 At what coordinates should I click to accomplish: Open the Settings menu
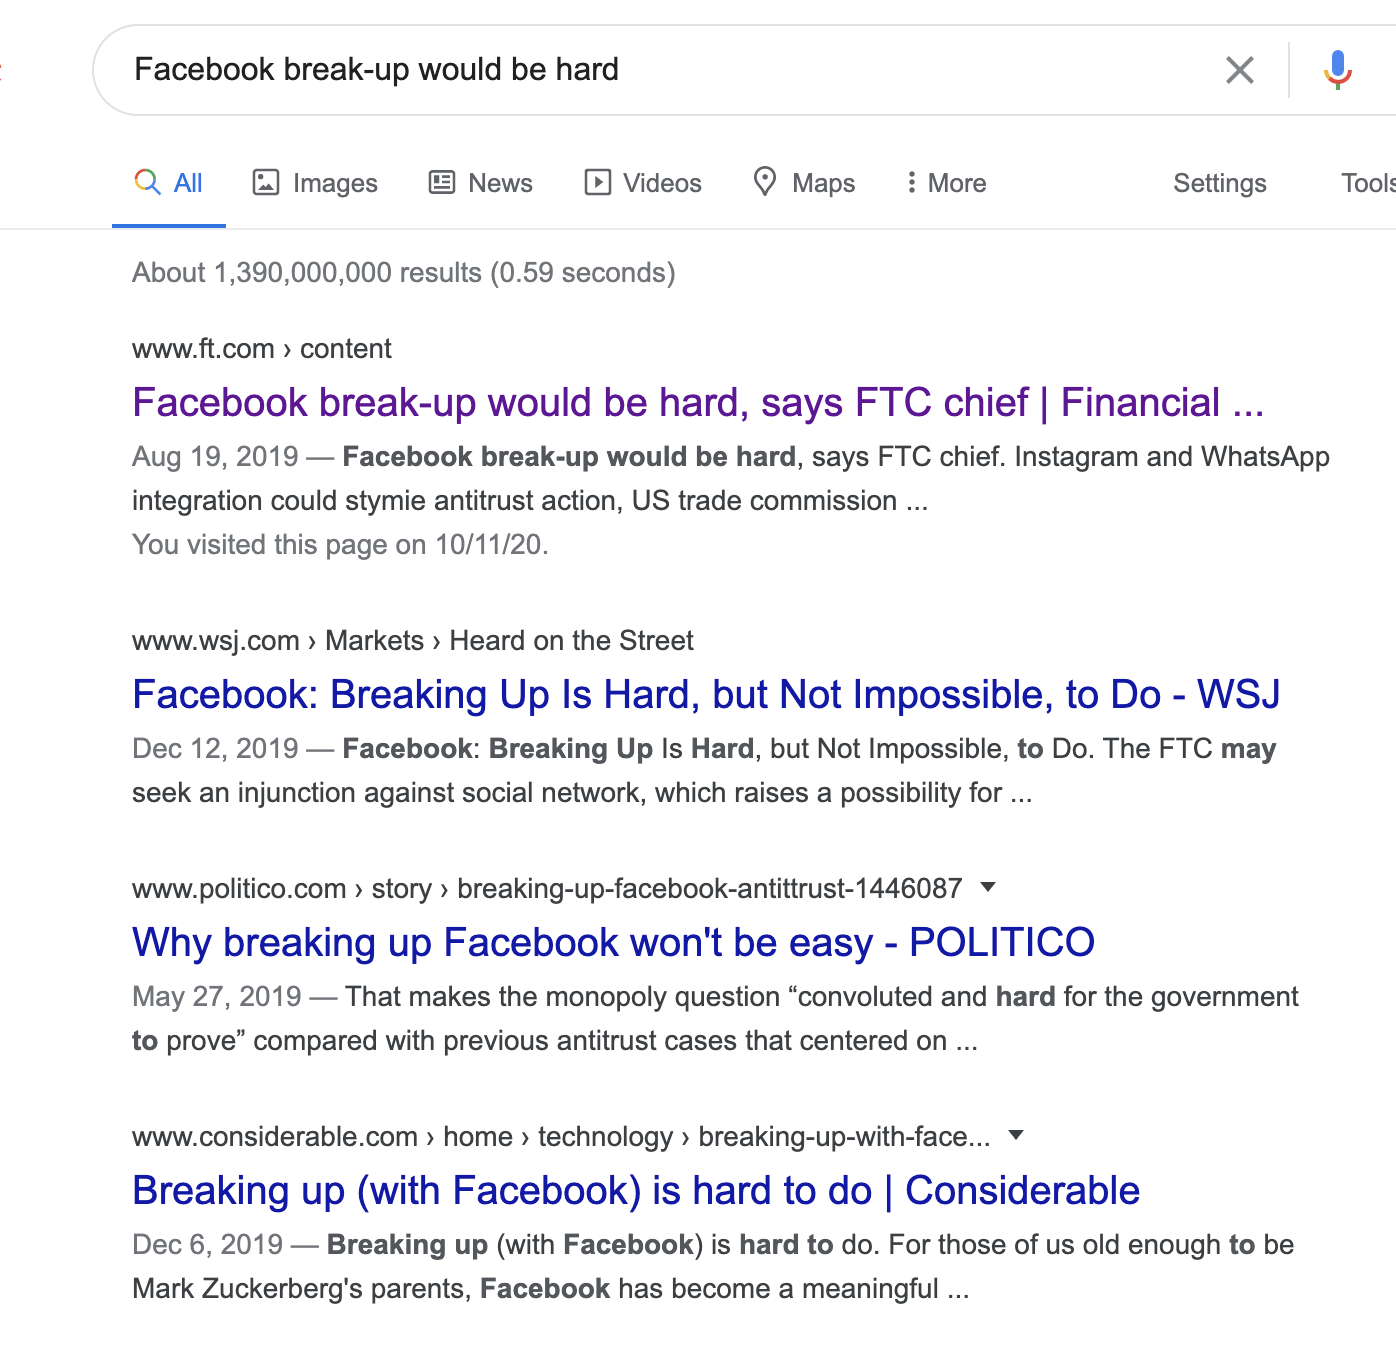coord(1219,183)
